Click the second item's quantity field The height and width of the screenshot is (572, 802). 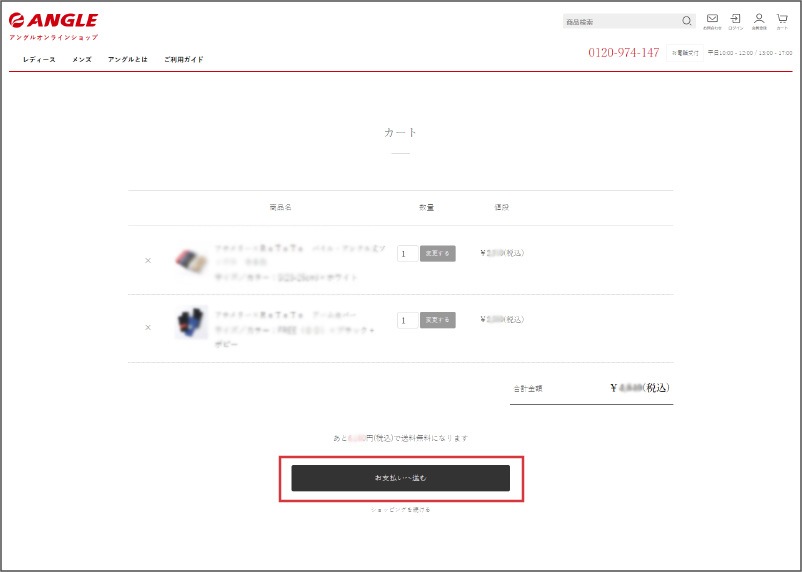point(407,320)
